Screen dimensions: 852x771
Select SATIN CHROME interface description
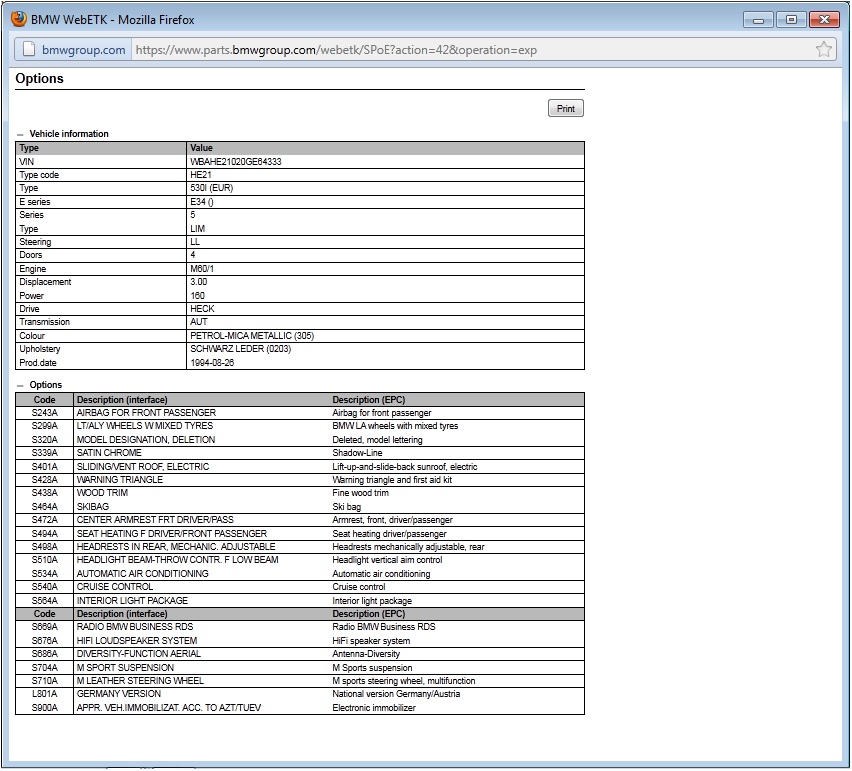[x=109, y=453]
